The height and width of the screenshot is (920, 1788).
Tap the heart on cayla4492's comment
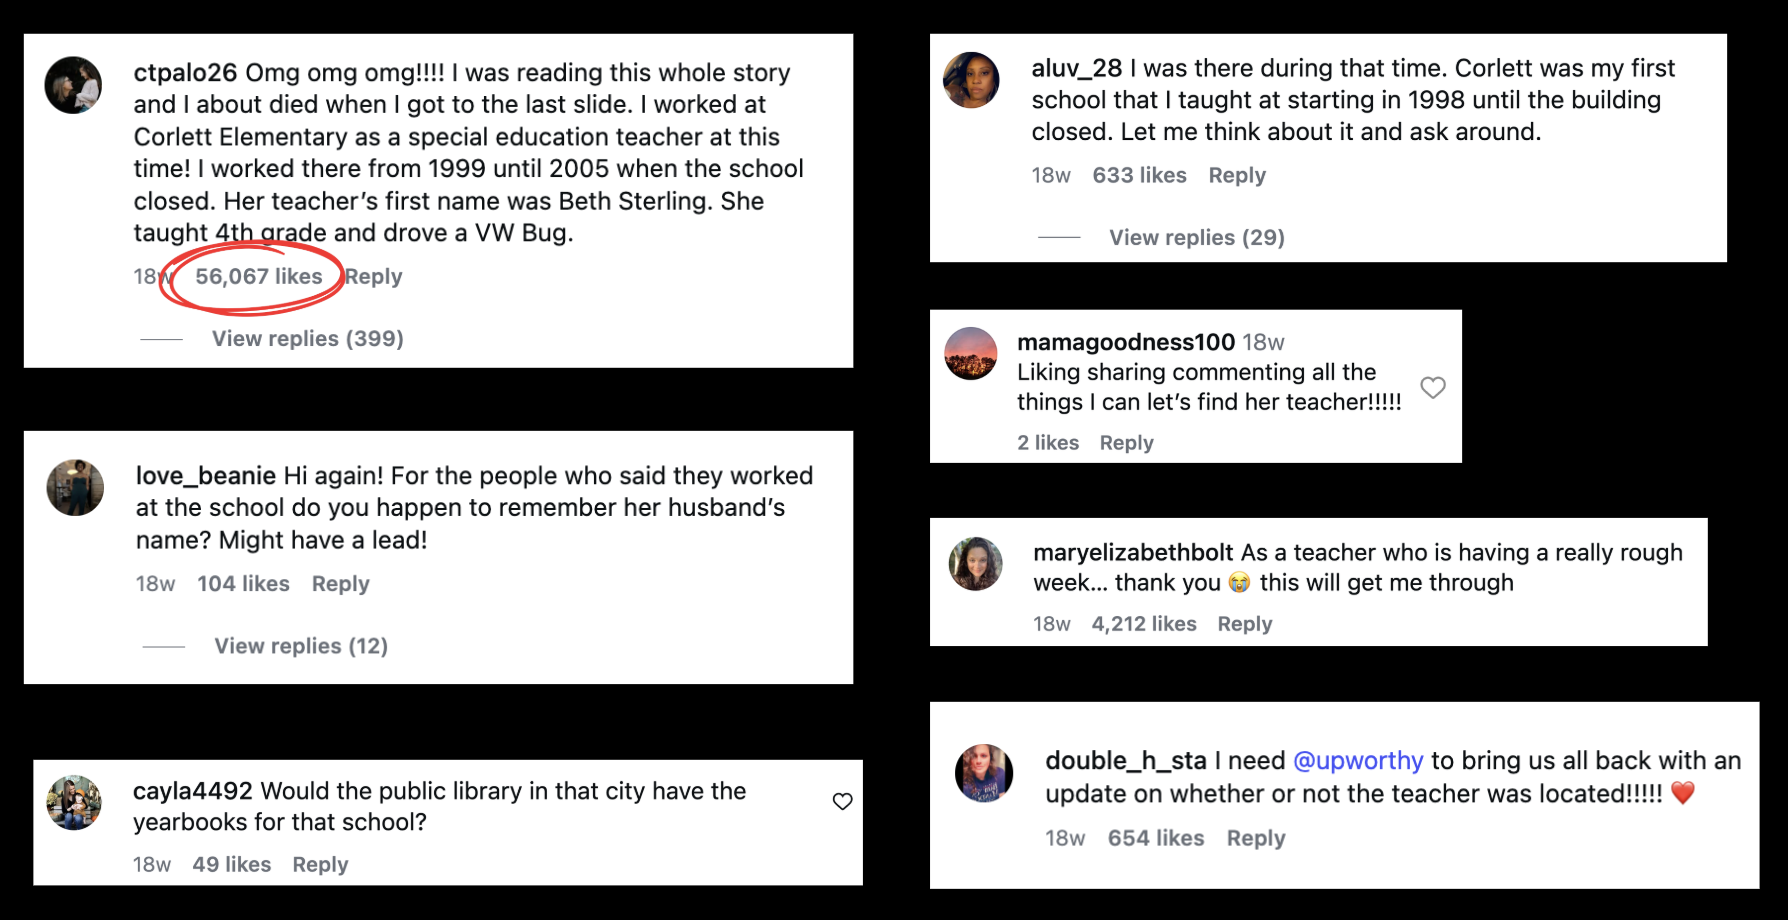click(x=843, y=801)
